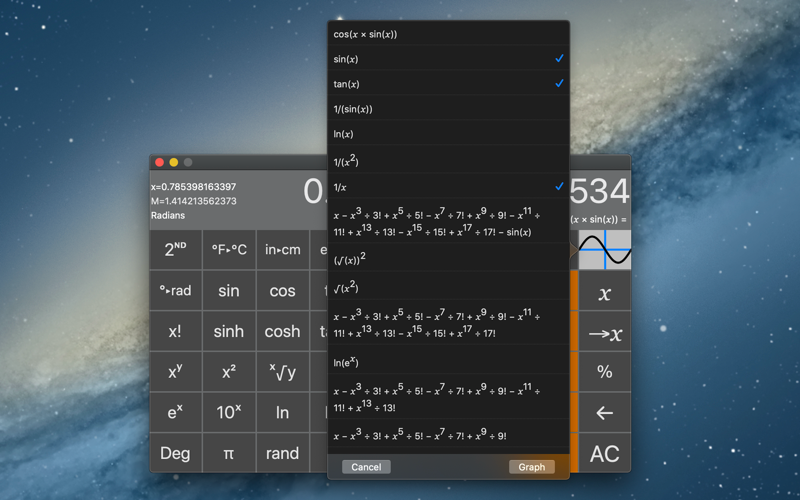Minimize calculator with yellow button

pos(173,162)
